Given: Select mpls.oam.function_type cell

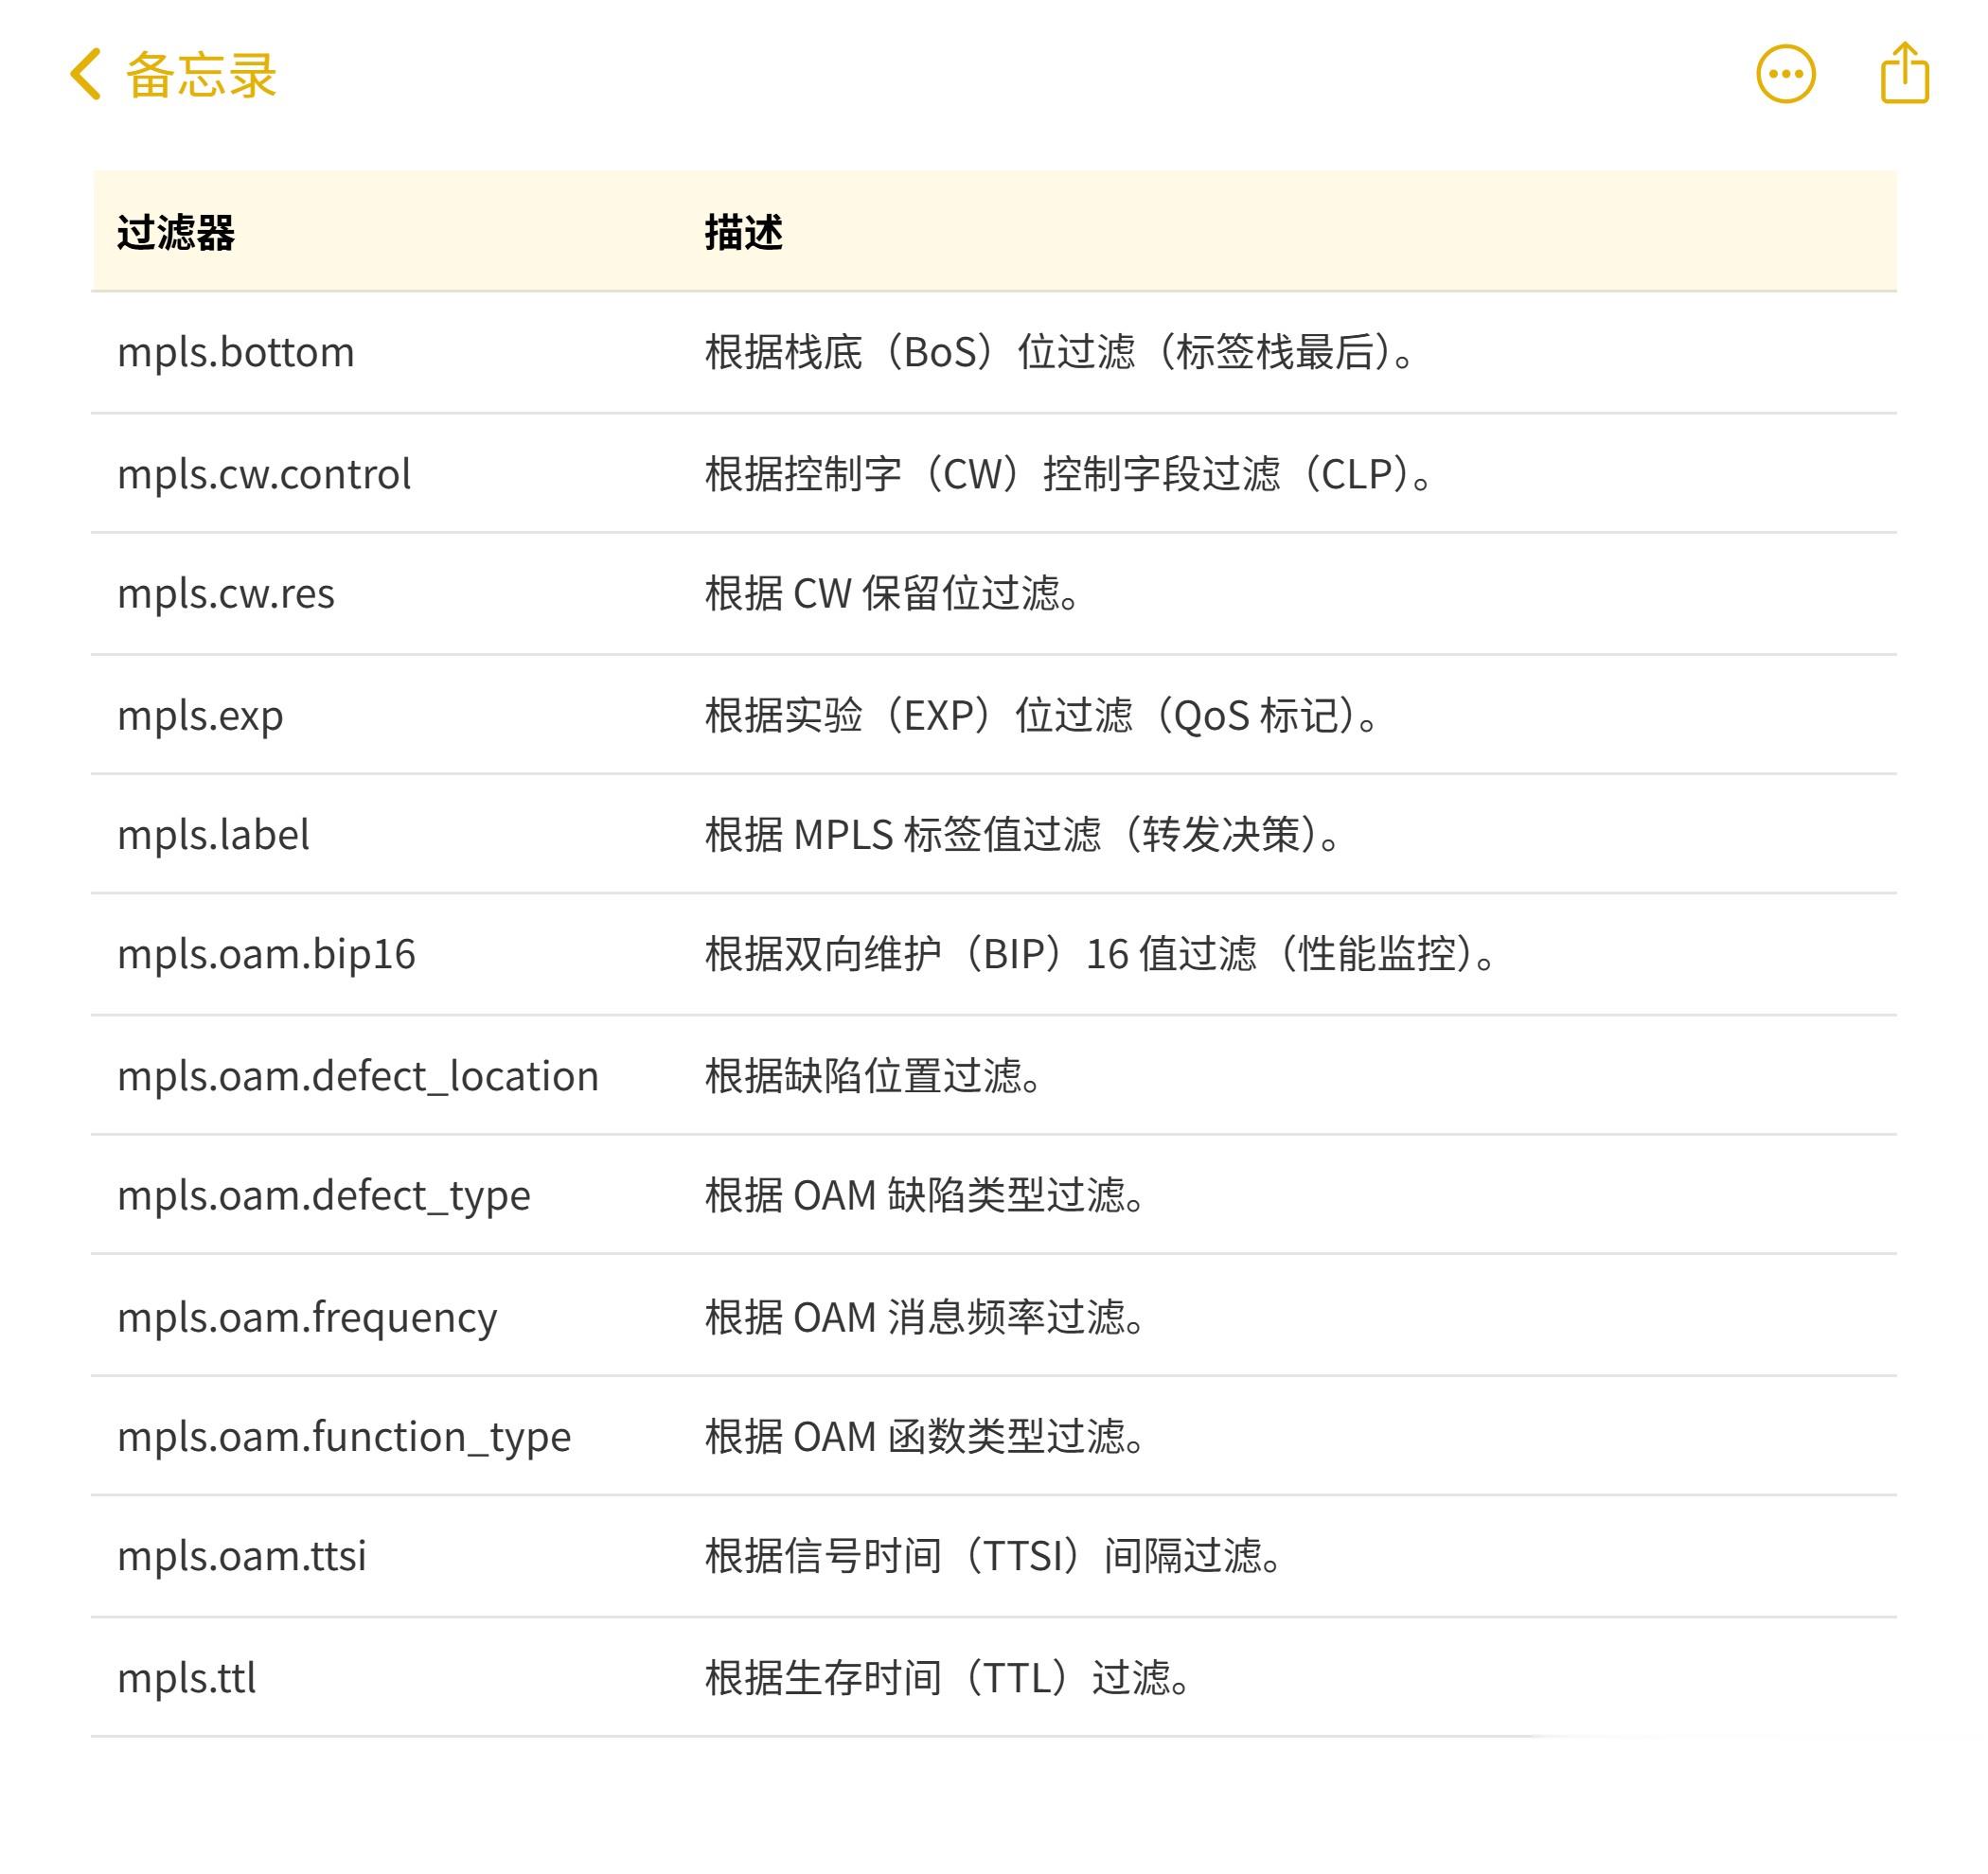Looking at the screenshot, I should click(x=344, y=1437).
